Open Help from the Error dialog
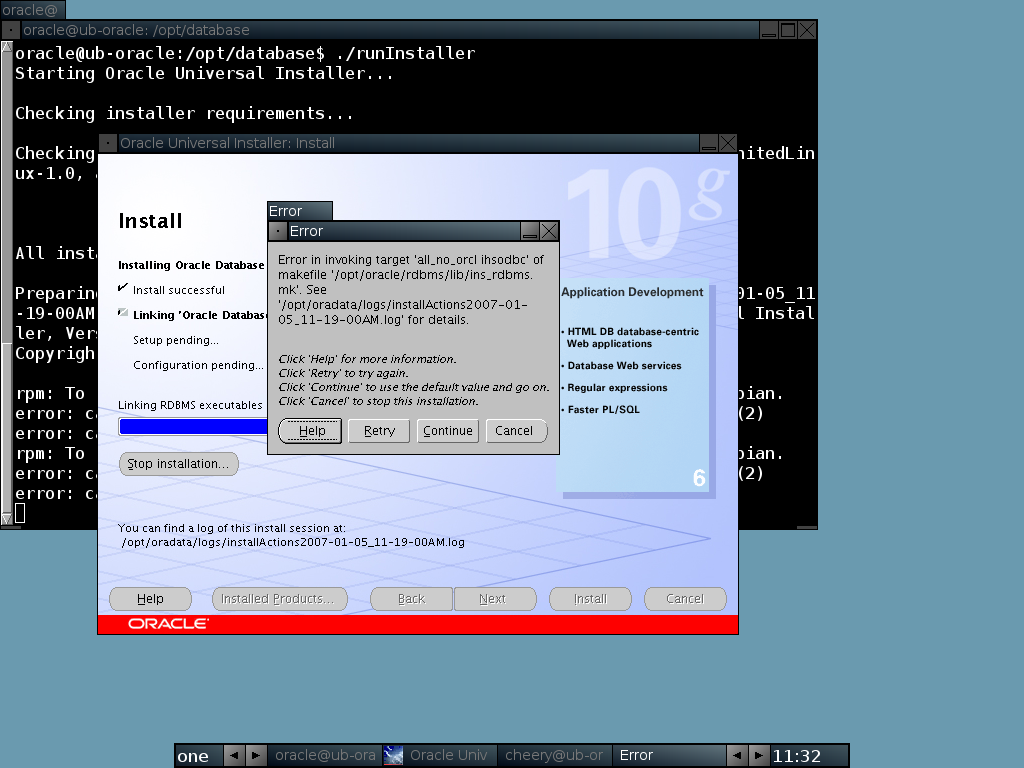 coord(310,431)
